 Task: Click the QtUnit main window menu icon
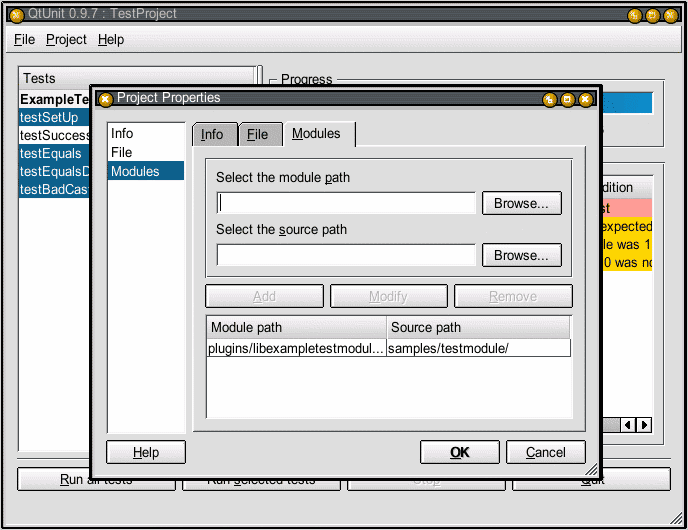(x=16, y=15)
